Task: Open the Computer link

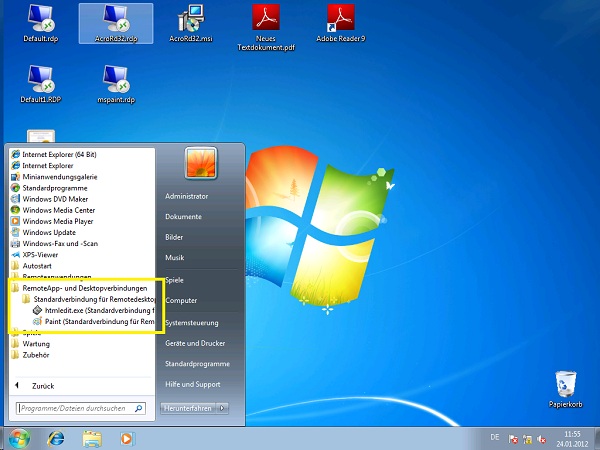Action: (181, 300)
